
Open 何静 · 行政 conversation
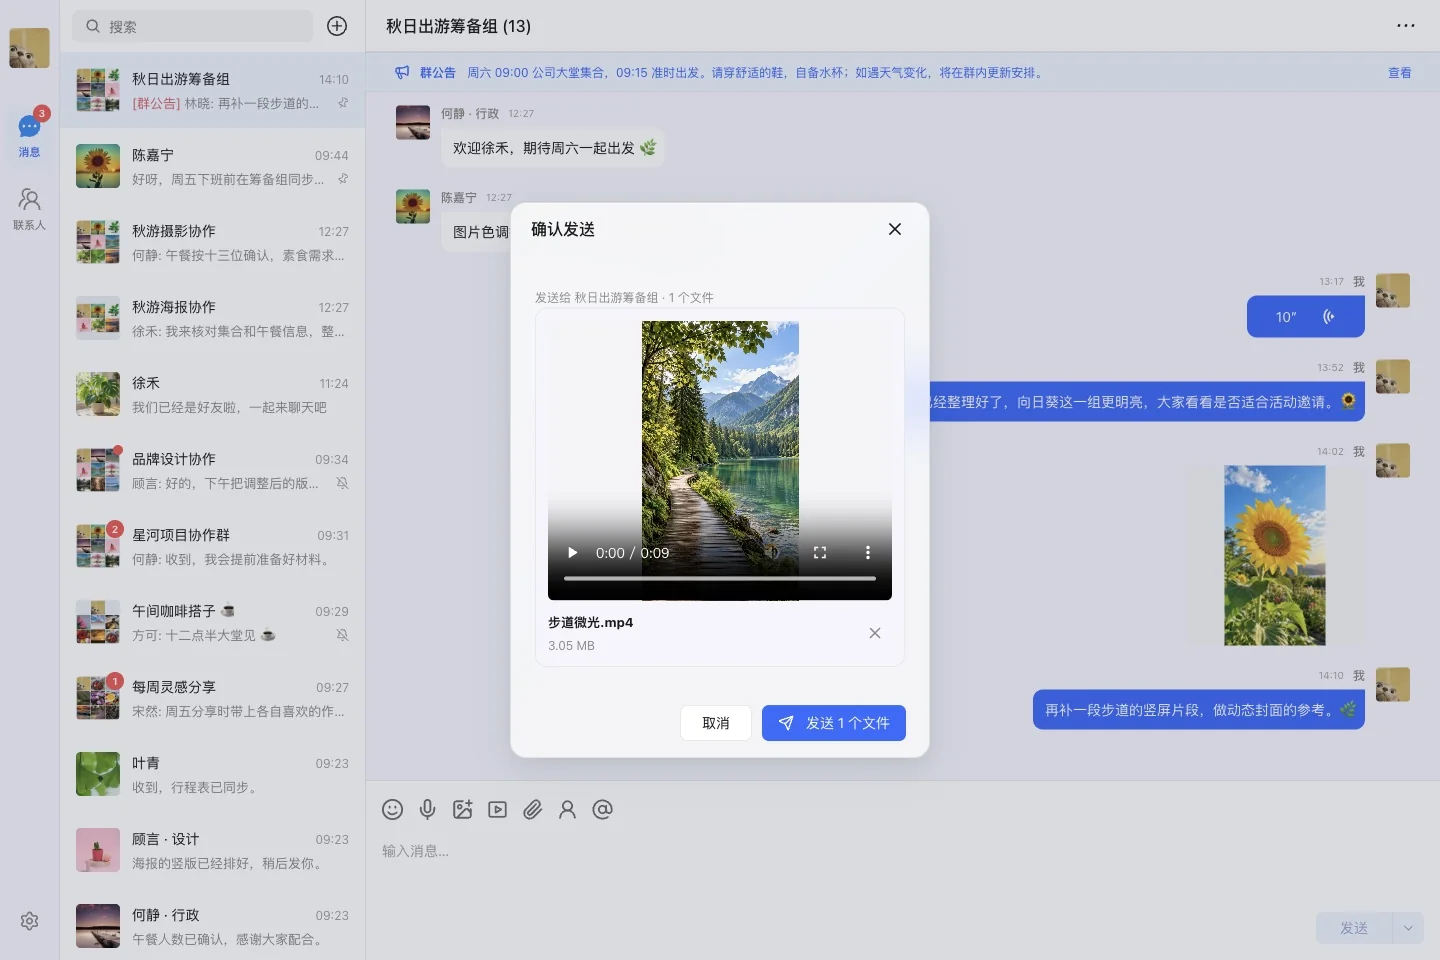tap(212, 926)
